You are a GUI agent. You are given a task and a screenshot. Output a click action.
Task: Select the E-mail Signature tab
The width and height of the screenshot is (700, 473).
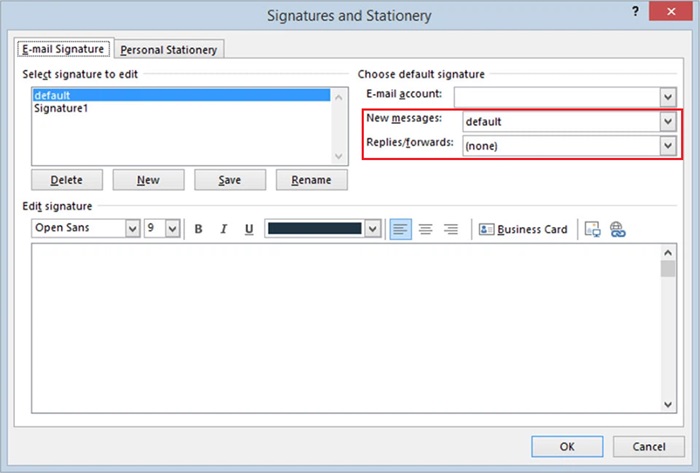[64, 49]
